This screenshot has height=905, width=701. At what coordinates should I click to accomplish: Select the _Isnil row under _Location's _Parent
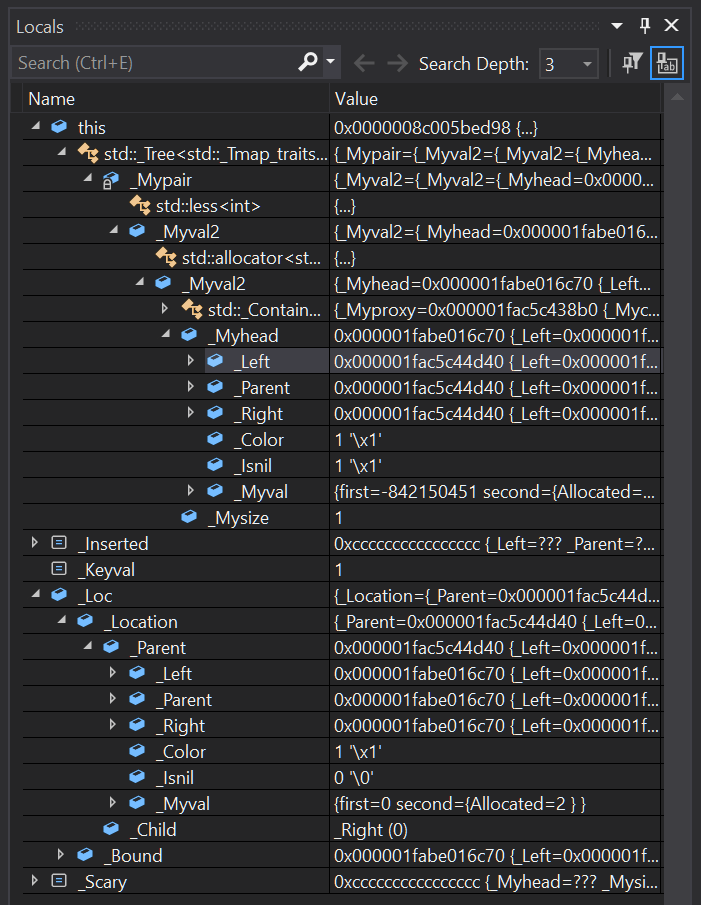[x=175, y=777]
